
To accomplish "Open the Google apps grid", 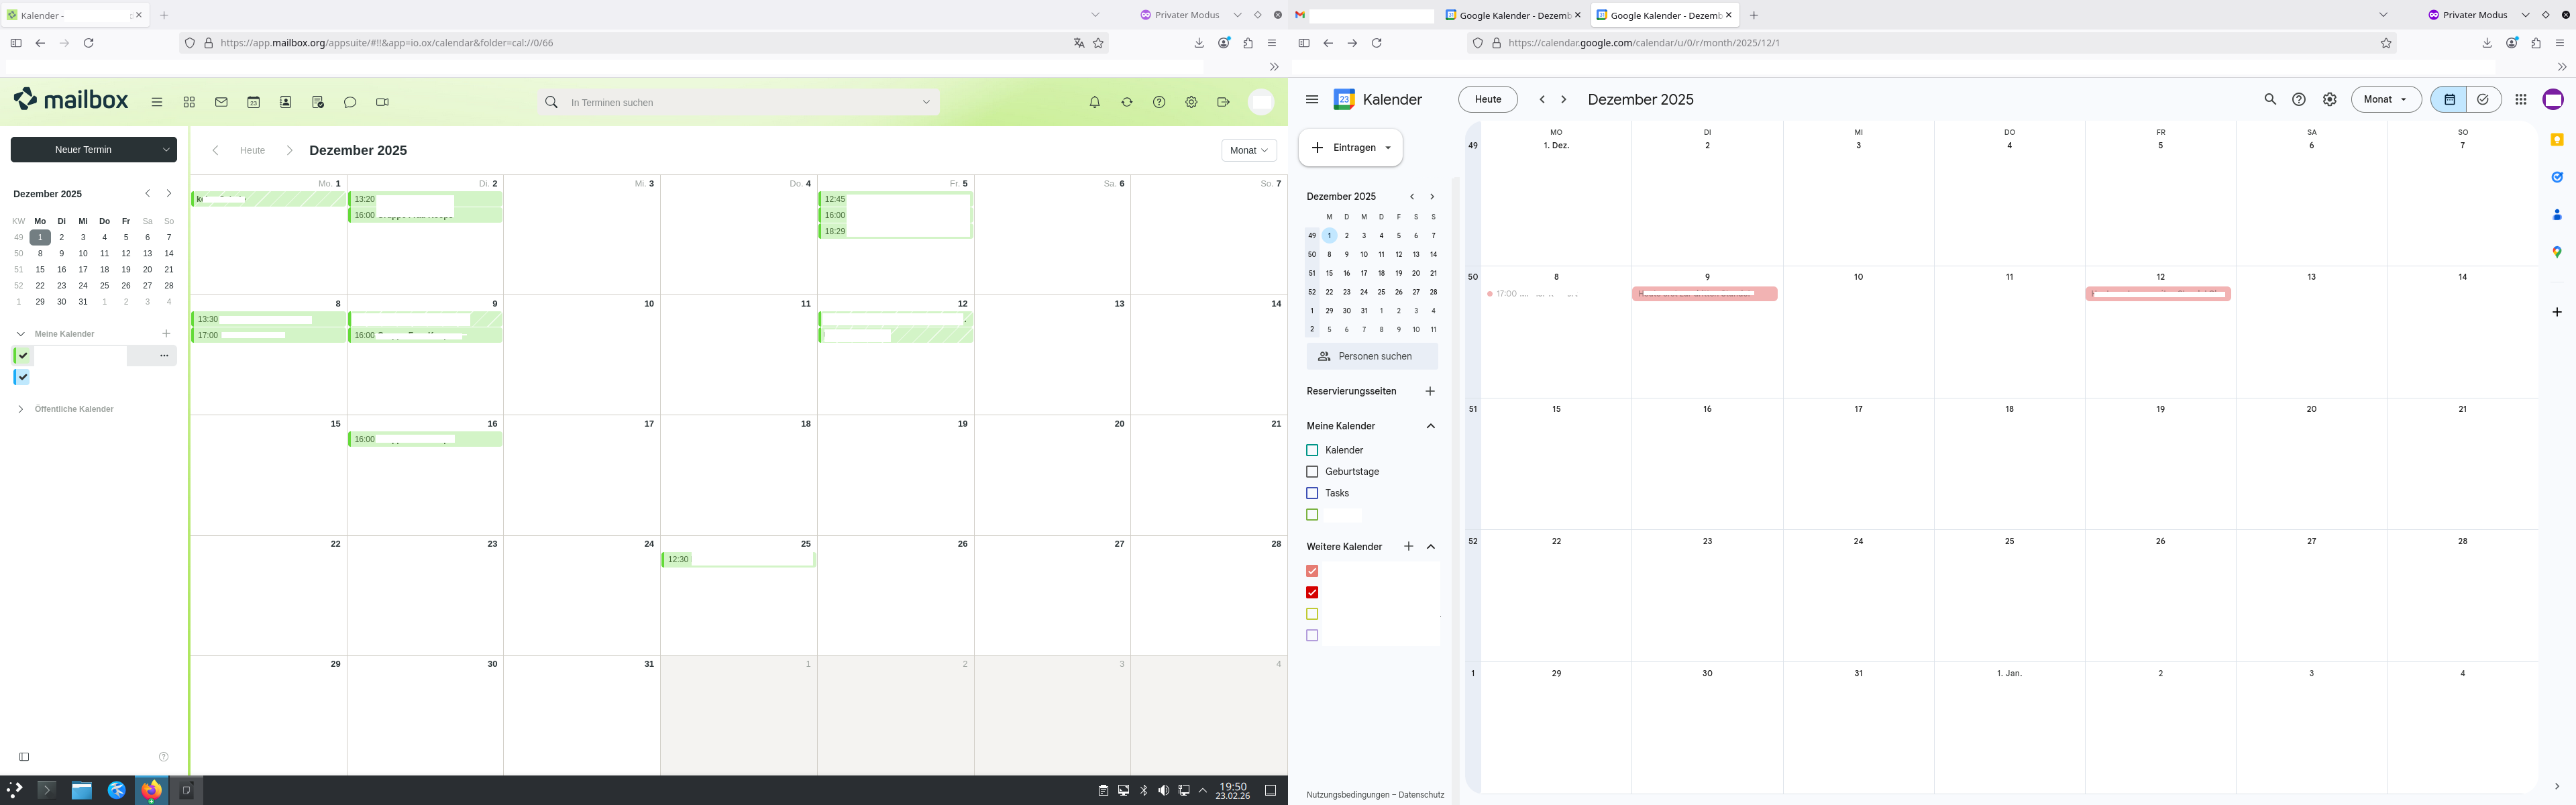I will point(2520,99).
